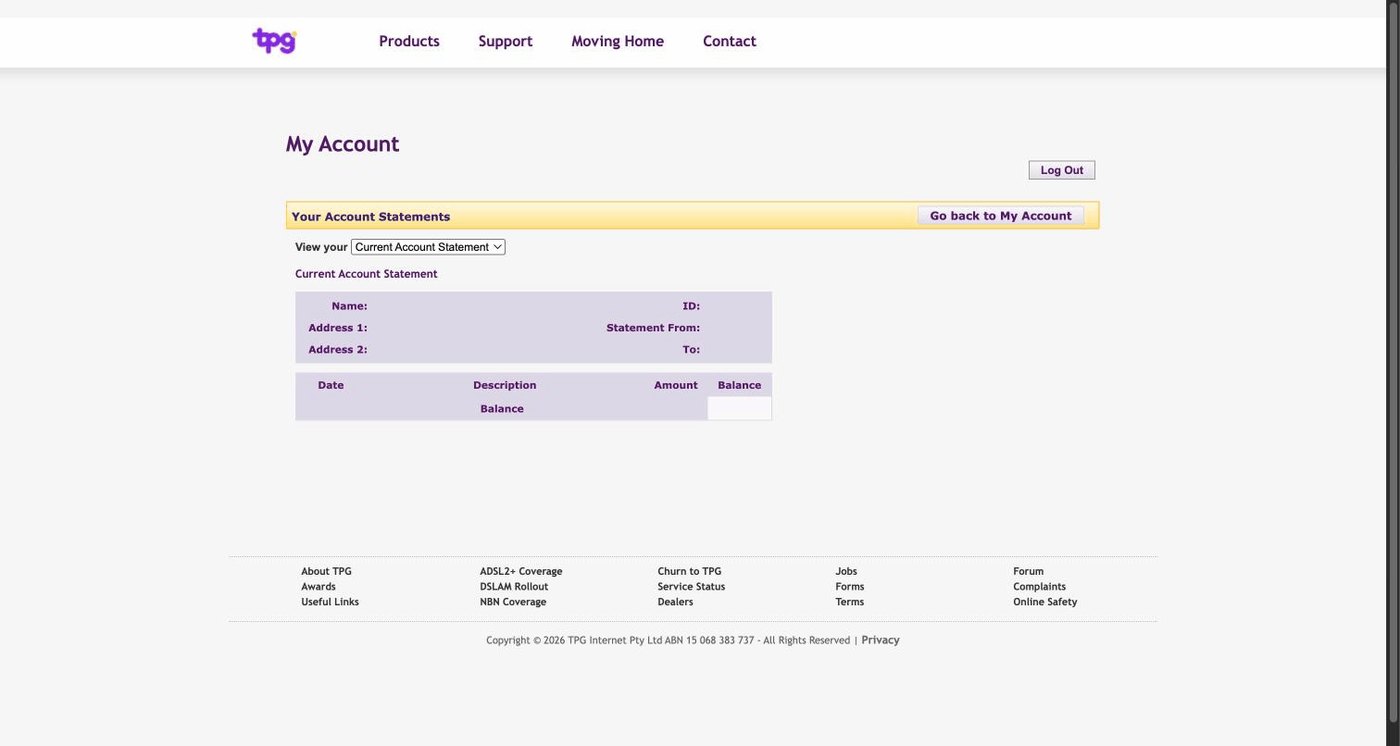Open the Online Safety link
1400x746 pixels.
pos(1045,602)
